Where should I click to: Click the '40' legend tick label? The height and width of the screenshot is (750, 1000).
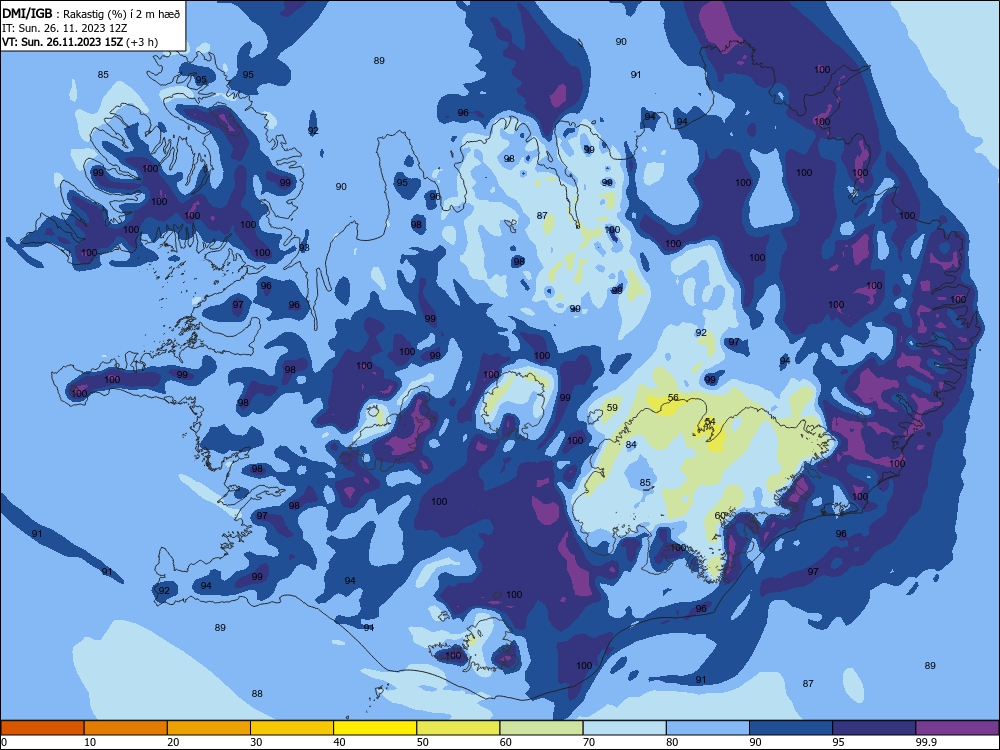pos(339,742)
